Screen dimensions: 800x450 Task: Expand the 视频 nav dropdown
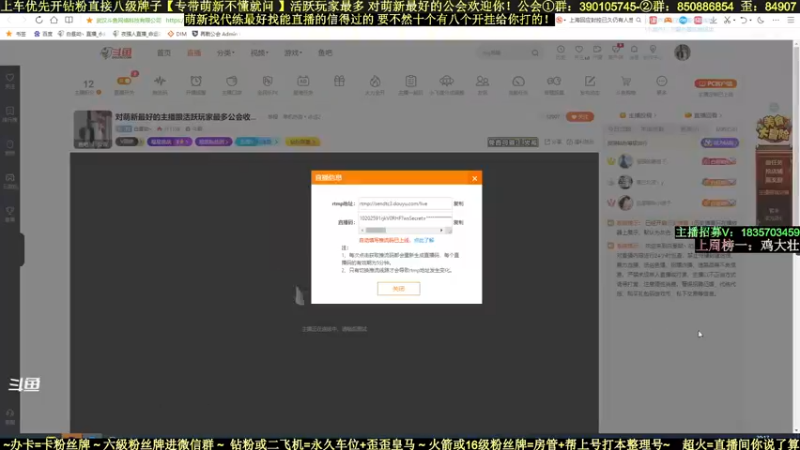[x=259, y=53]
